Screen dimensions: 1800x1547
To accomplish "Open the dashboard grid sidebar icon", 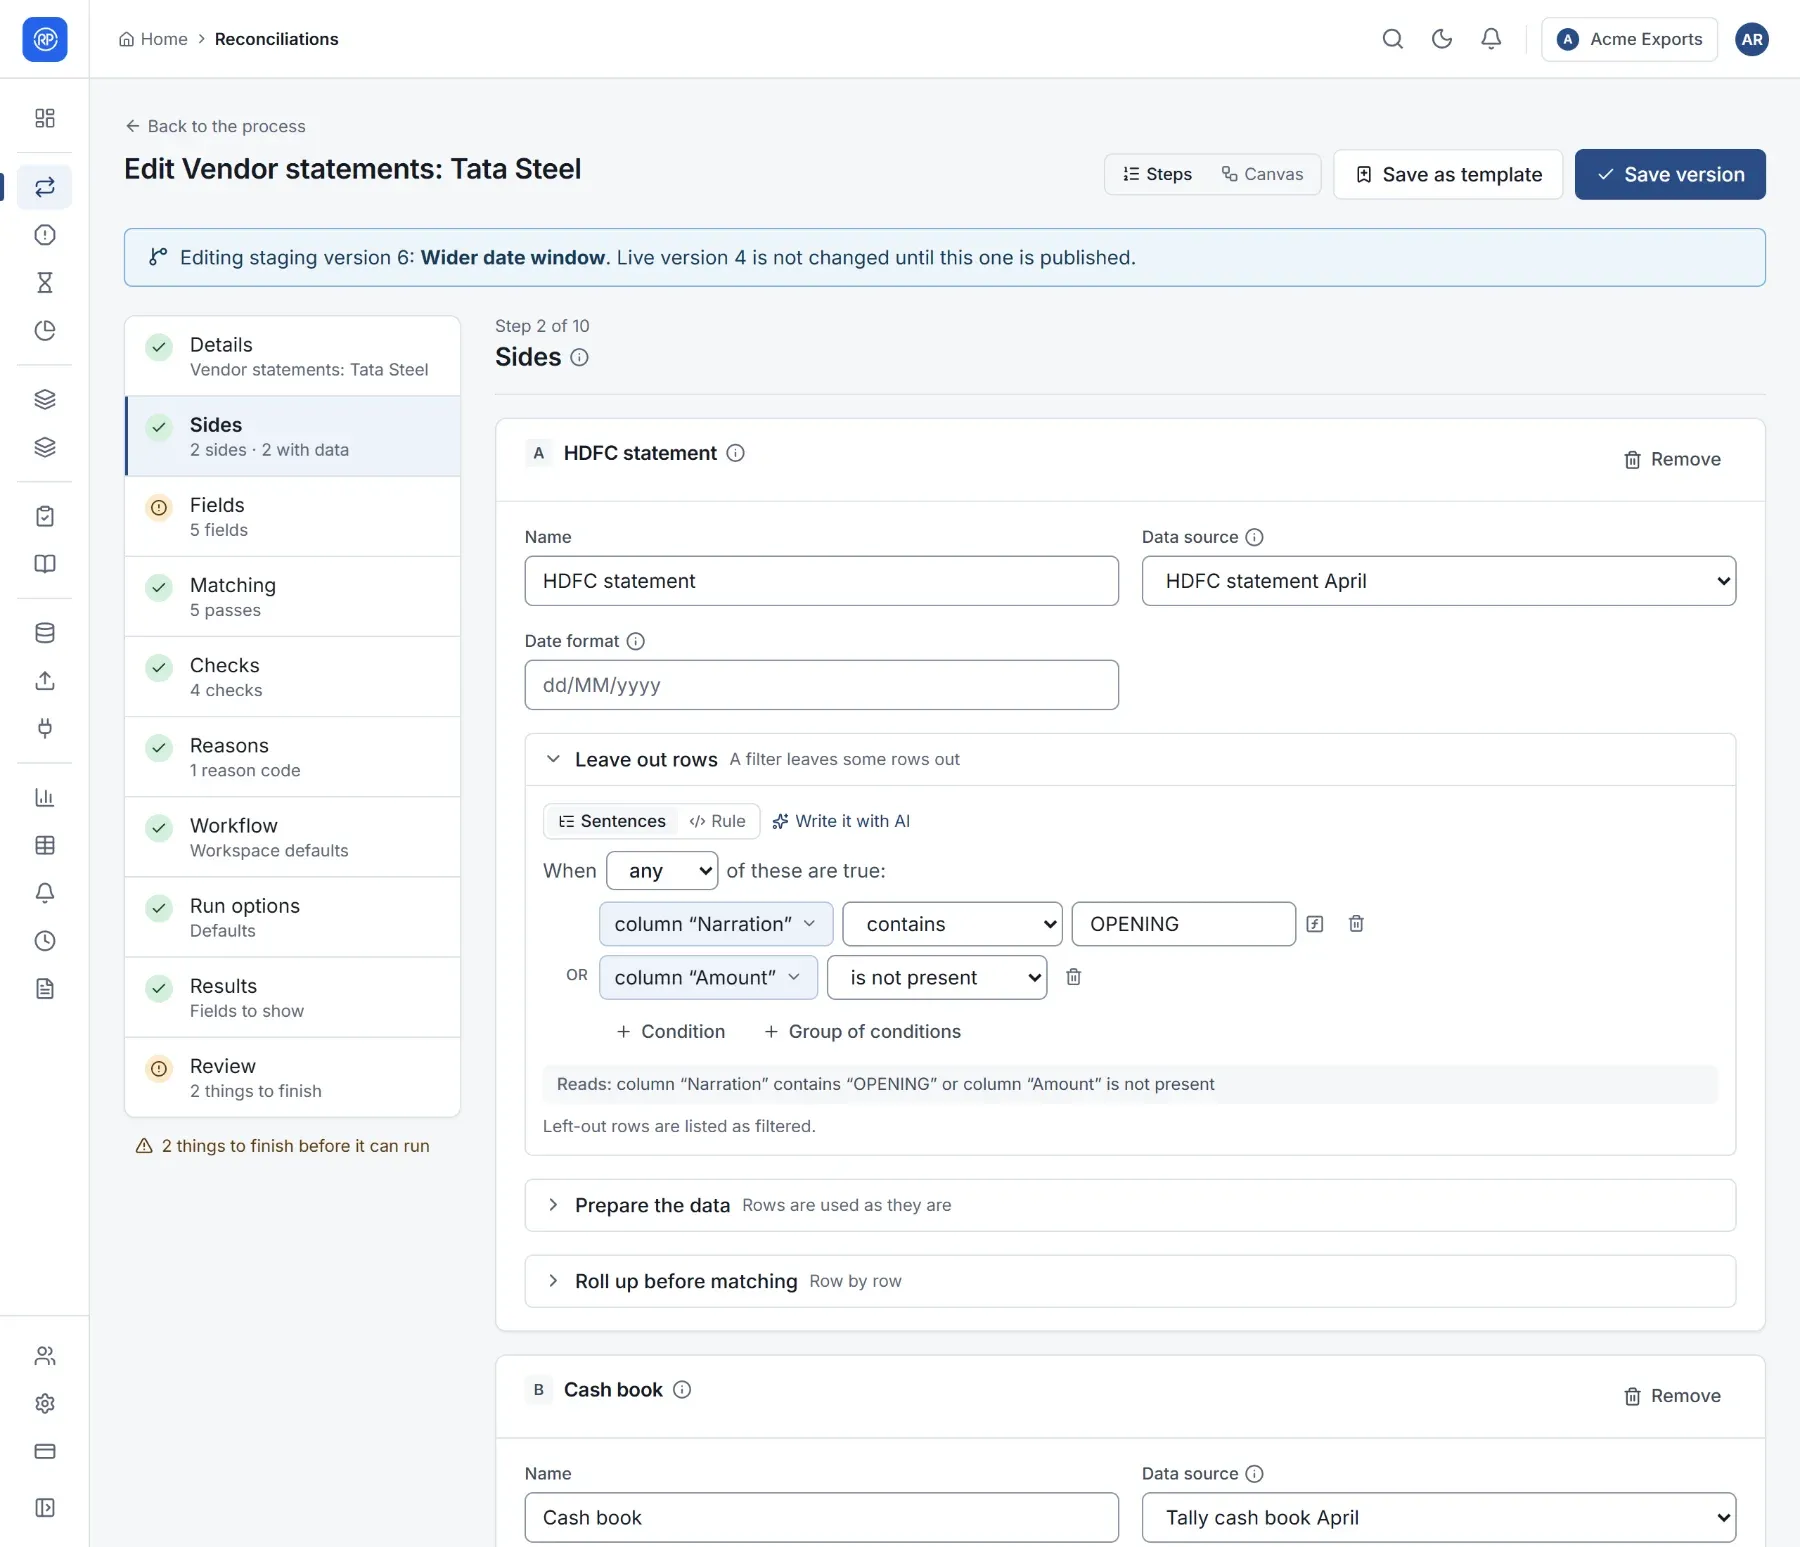I will (45, 118).
